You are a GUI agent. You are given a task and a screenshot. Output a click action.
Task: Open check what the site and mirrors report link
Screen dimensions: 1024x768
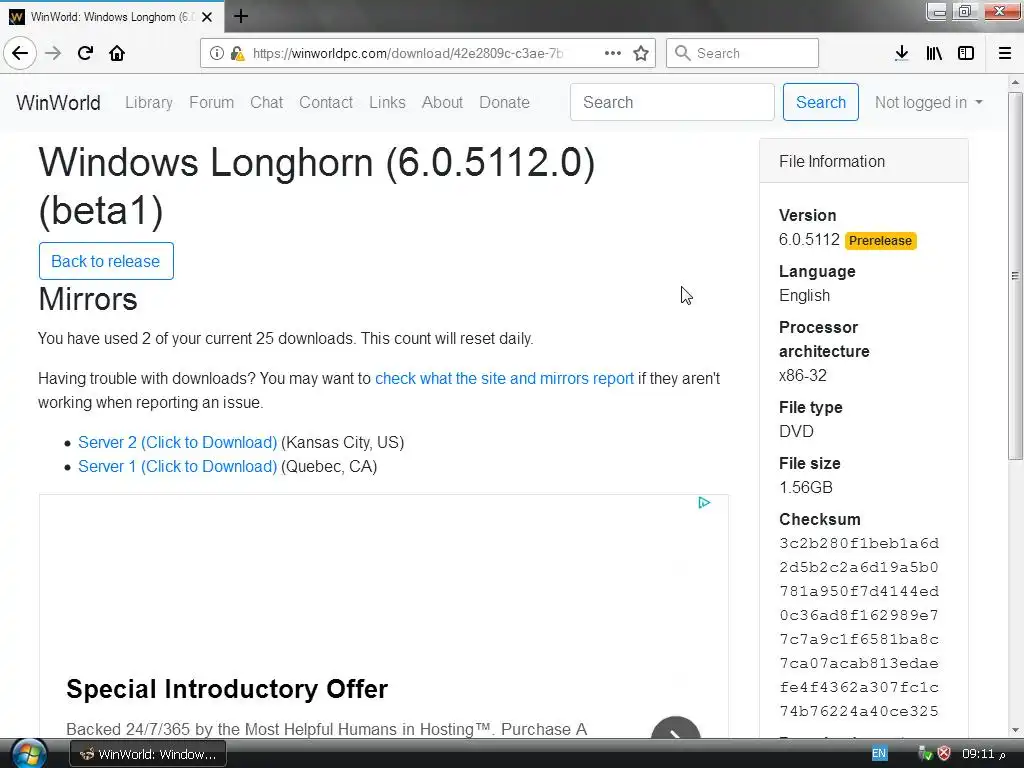click(504, 379)
